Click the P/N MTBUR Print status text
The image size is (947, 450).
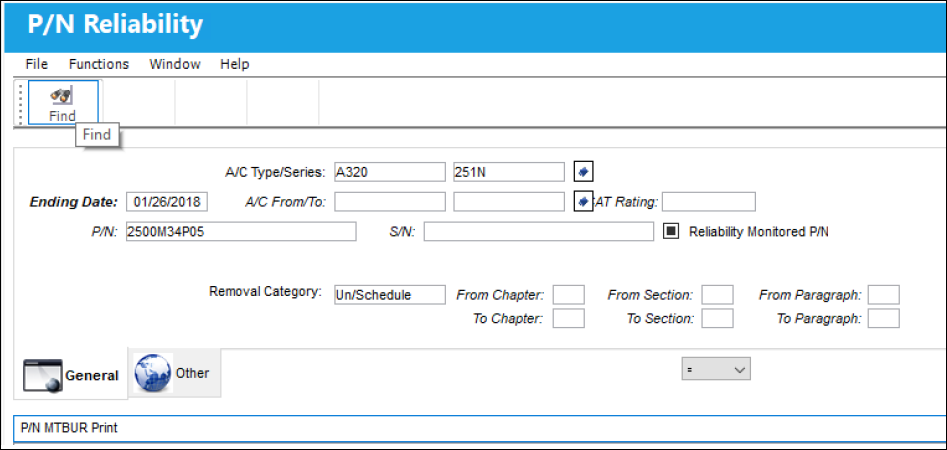click(69, 428)
